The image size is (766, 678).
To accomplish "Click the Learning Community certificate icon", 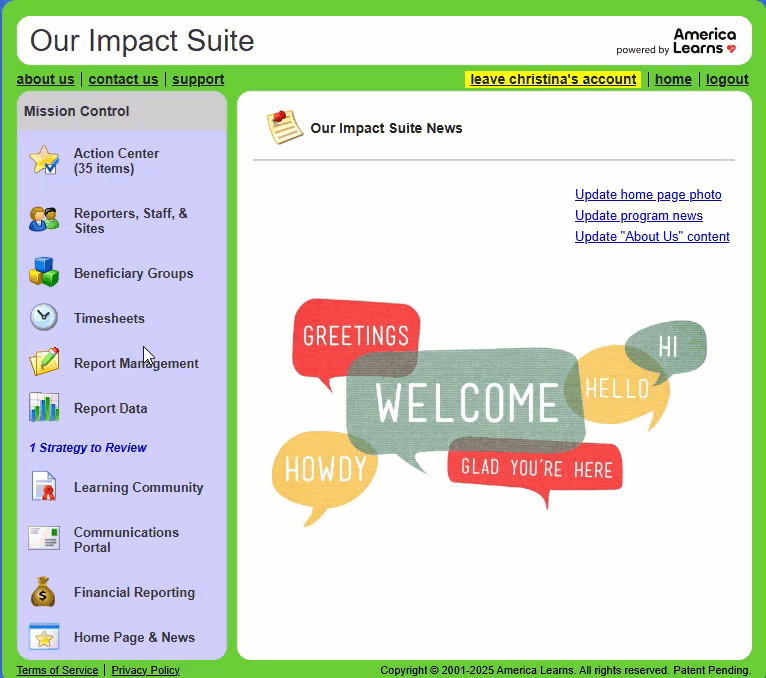I will tap(44, 487).
